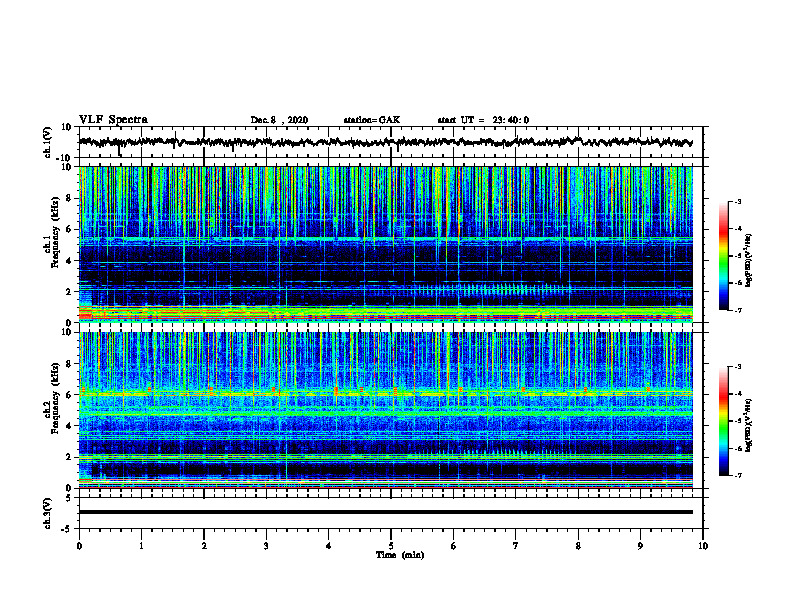Click the "-3" label on ch.1 color scale
The height and width of the screenshot is (612, 792).
[x=737, y=201]
